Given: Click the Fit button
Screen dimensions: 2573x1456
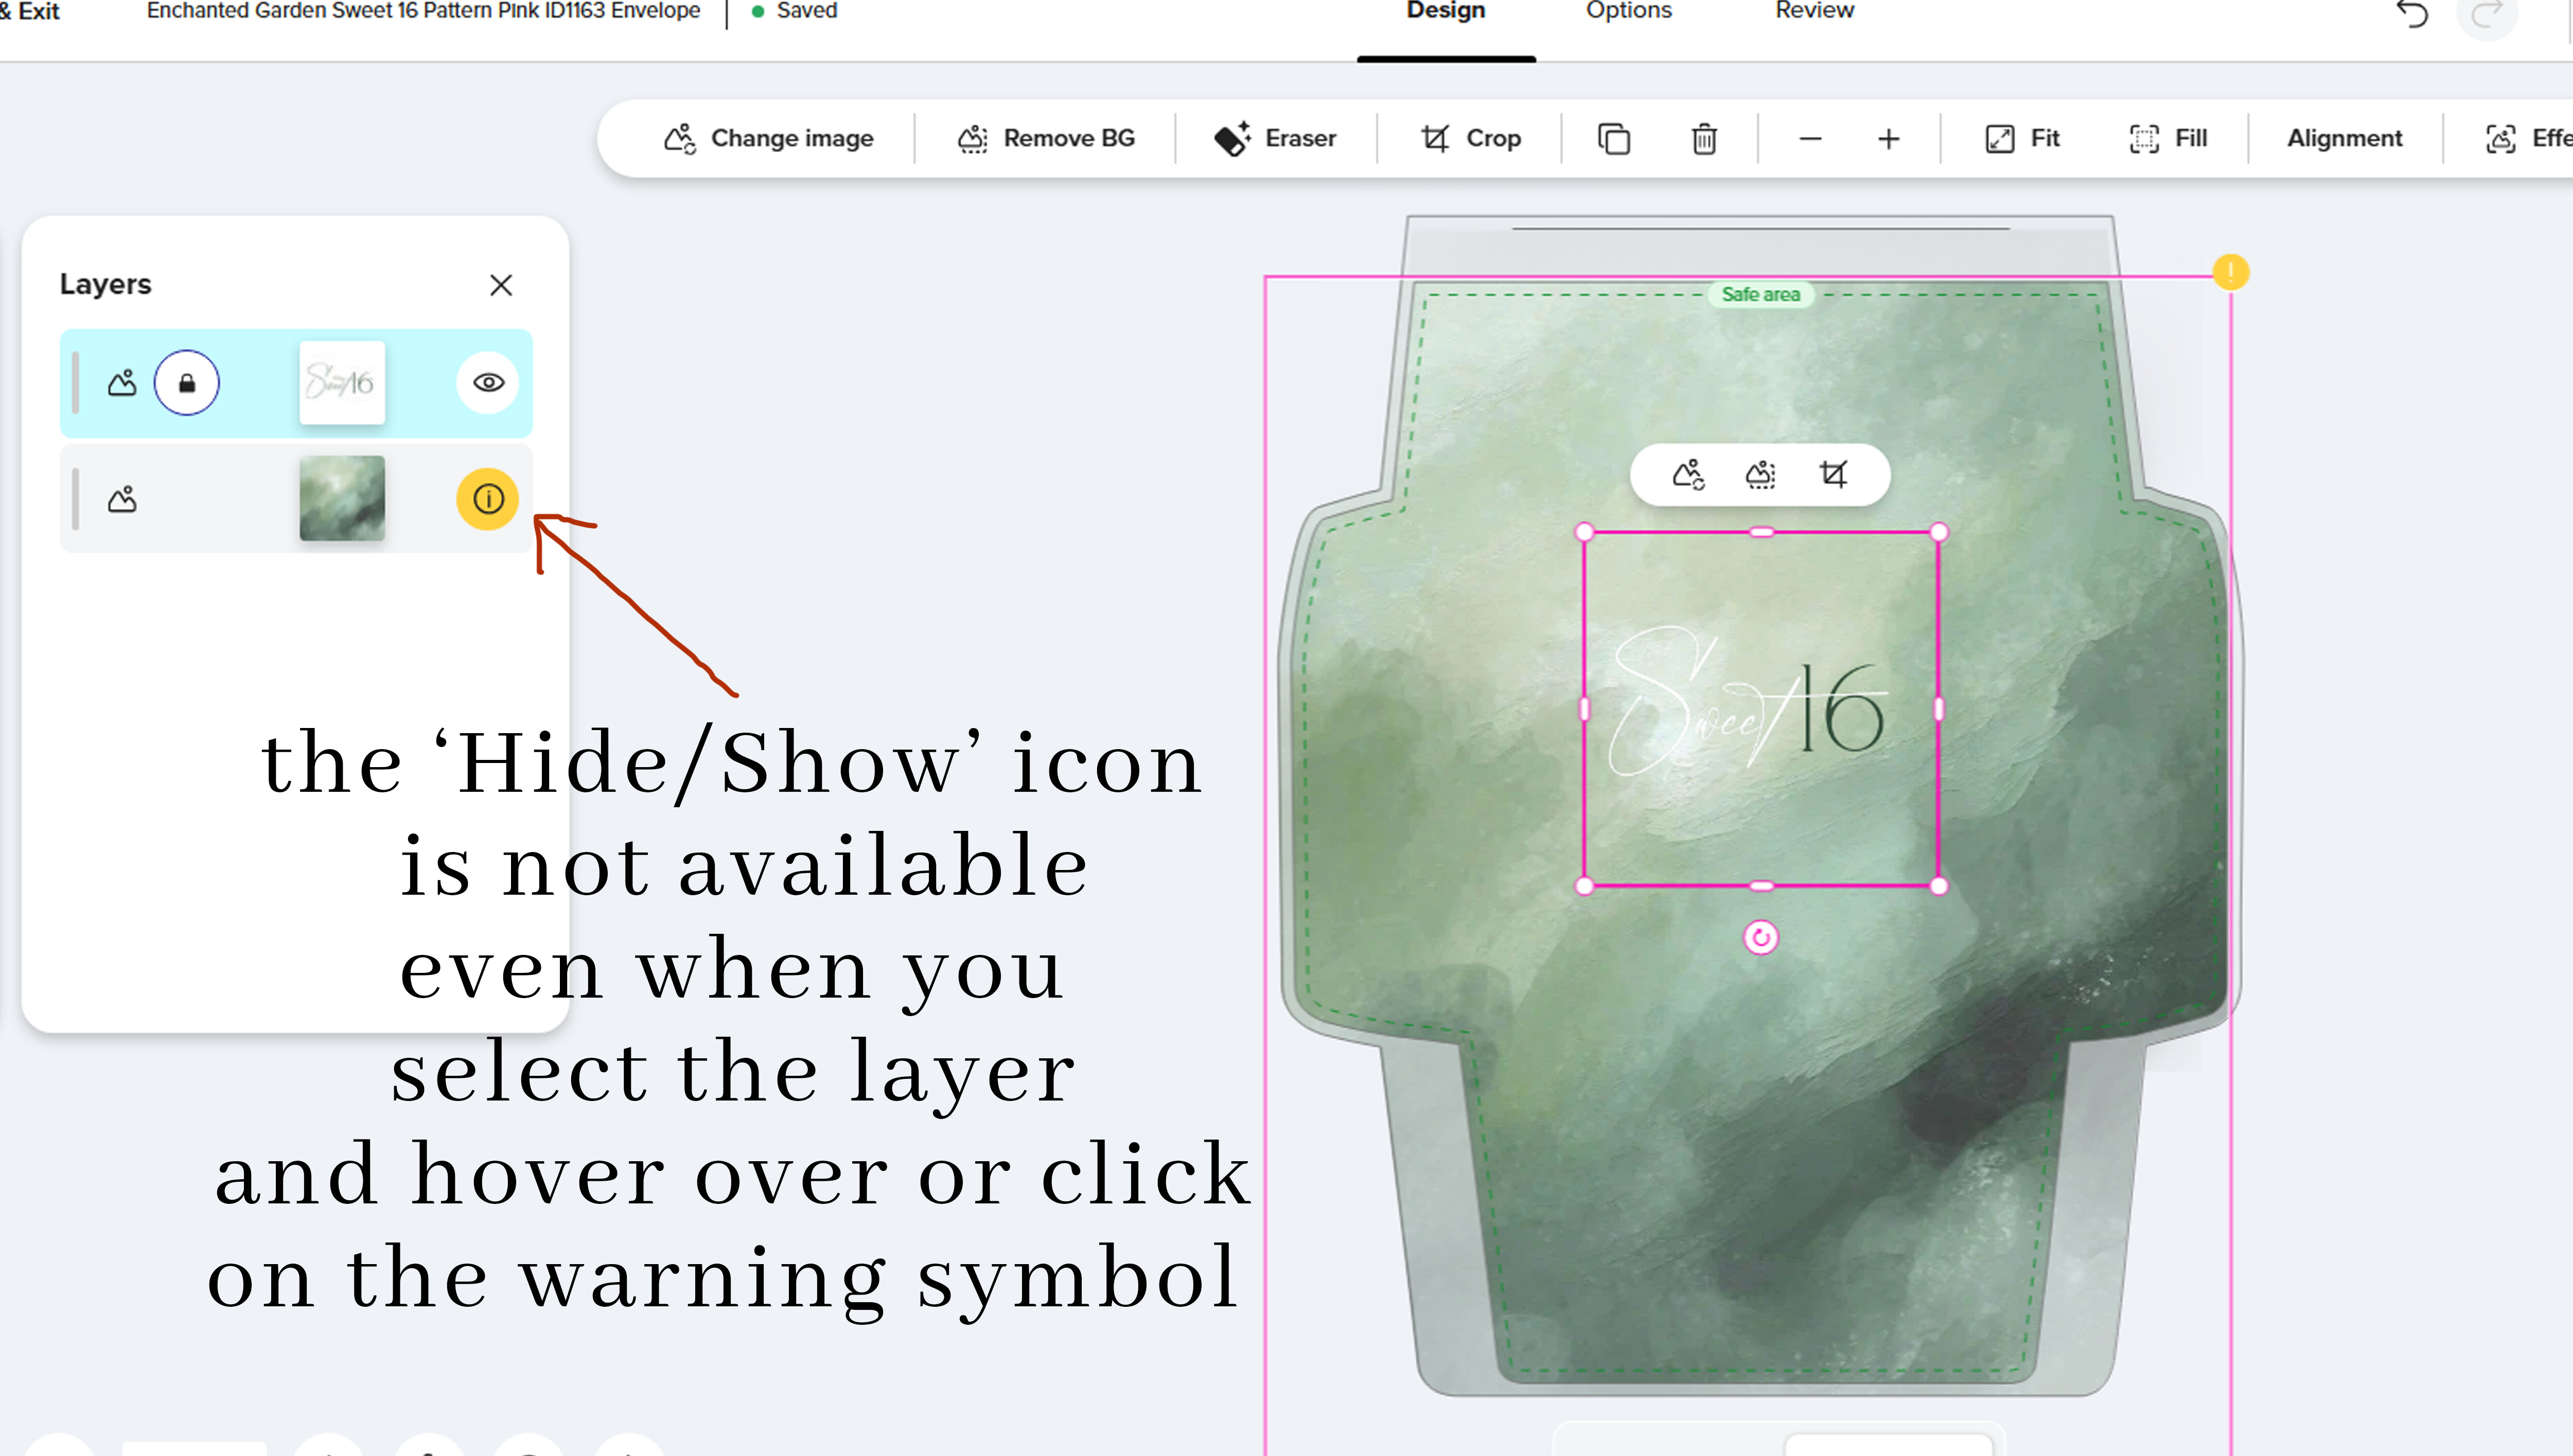Looking at the screenshot, I should 2022,138.
